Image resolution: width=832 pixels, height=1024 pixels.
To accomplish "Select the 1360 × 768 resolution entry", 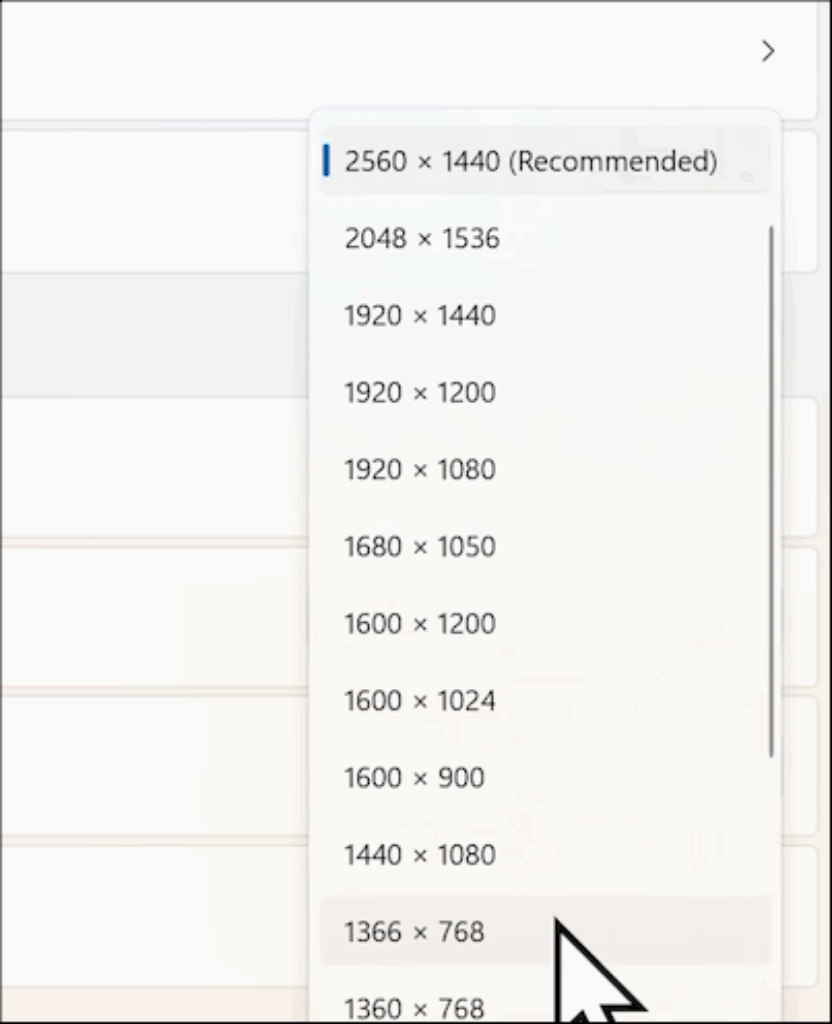I will click(x=414, y=1007).
